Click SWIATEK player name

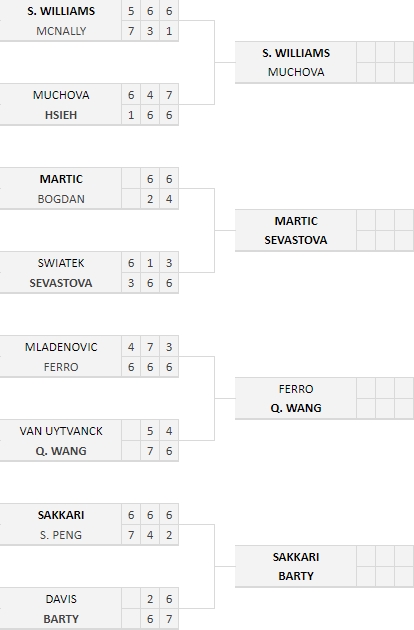click(61, 263)
